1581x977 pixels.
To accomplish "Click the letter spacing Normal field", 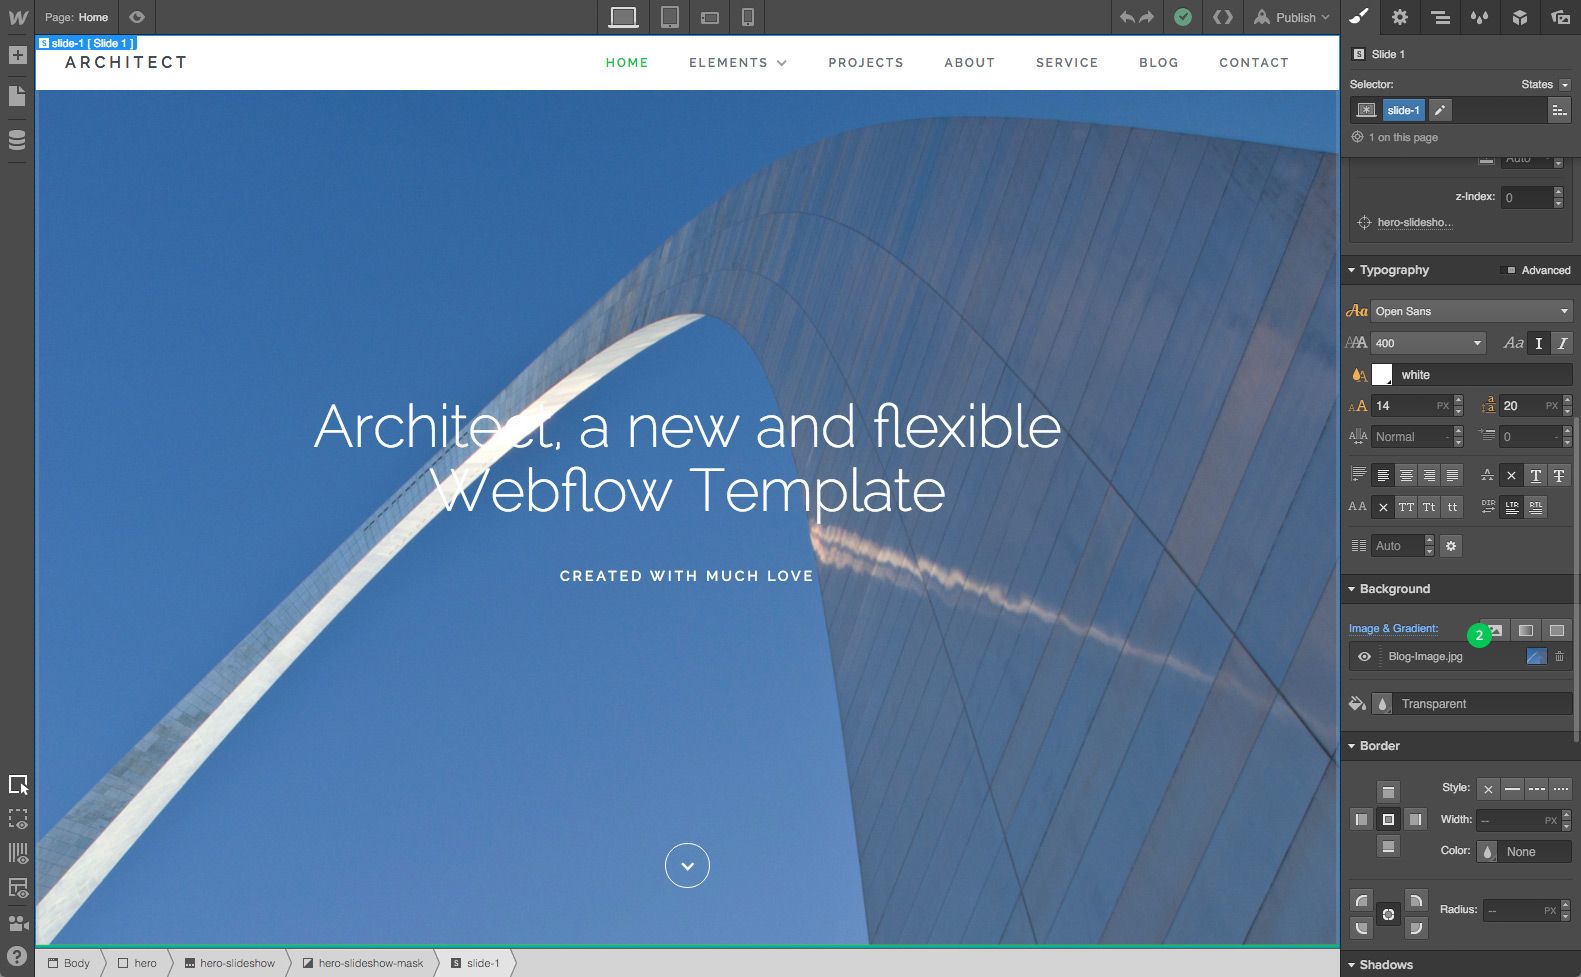I will 1411,437.
